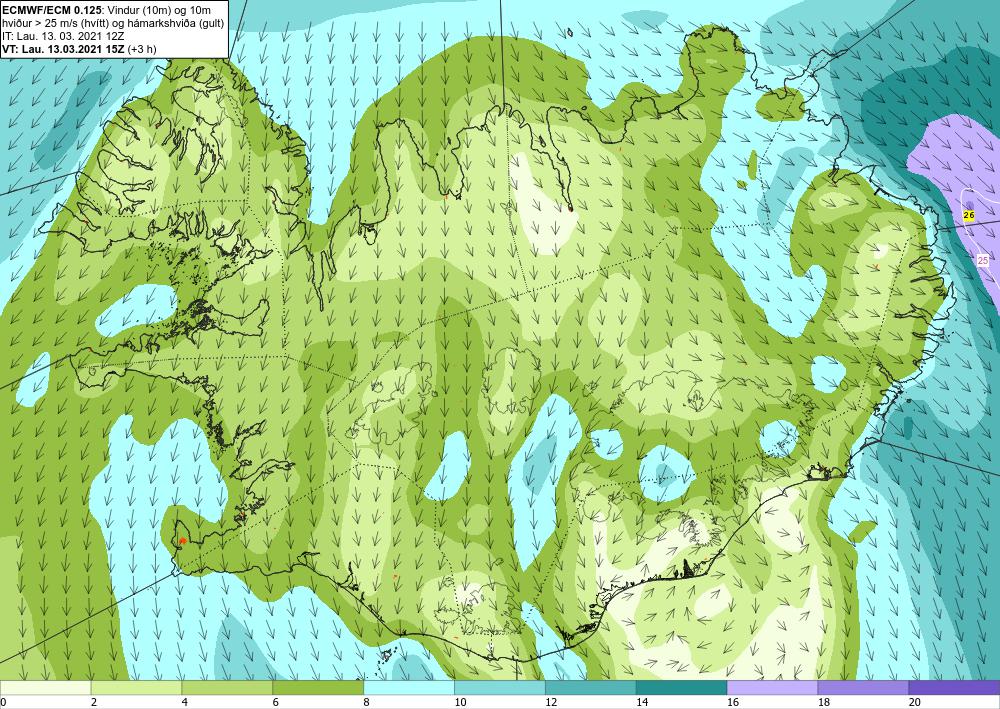This screenshot has height=709, width=1000.
Task: Click the title line 'ECMWF/ECM 0.125: Vindur (10m) og 10m'
Action: point(107,10)
